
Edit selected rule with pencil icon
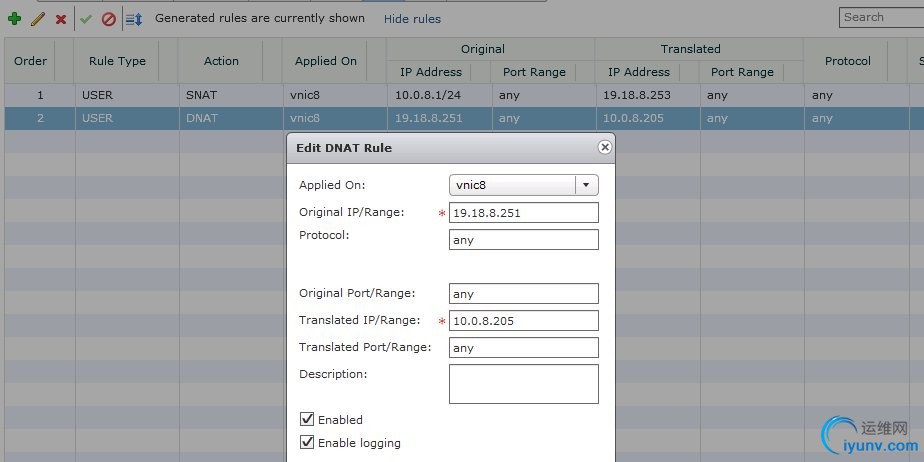point(38,19)
